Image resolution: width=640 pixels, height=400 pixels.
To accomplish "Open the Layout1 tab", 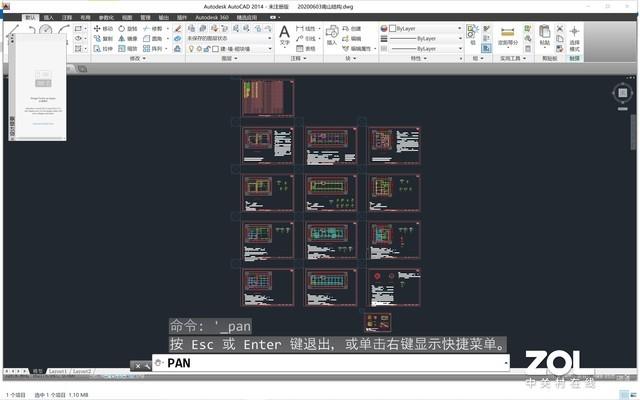I will (58, 371).
